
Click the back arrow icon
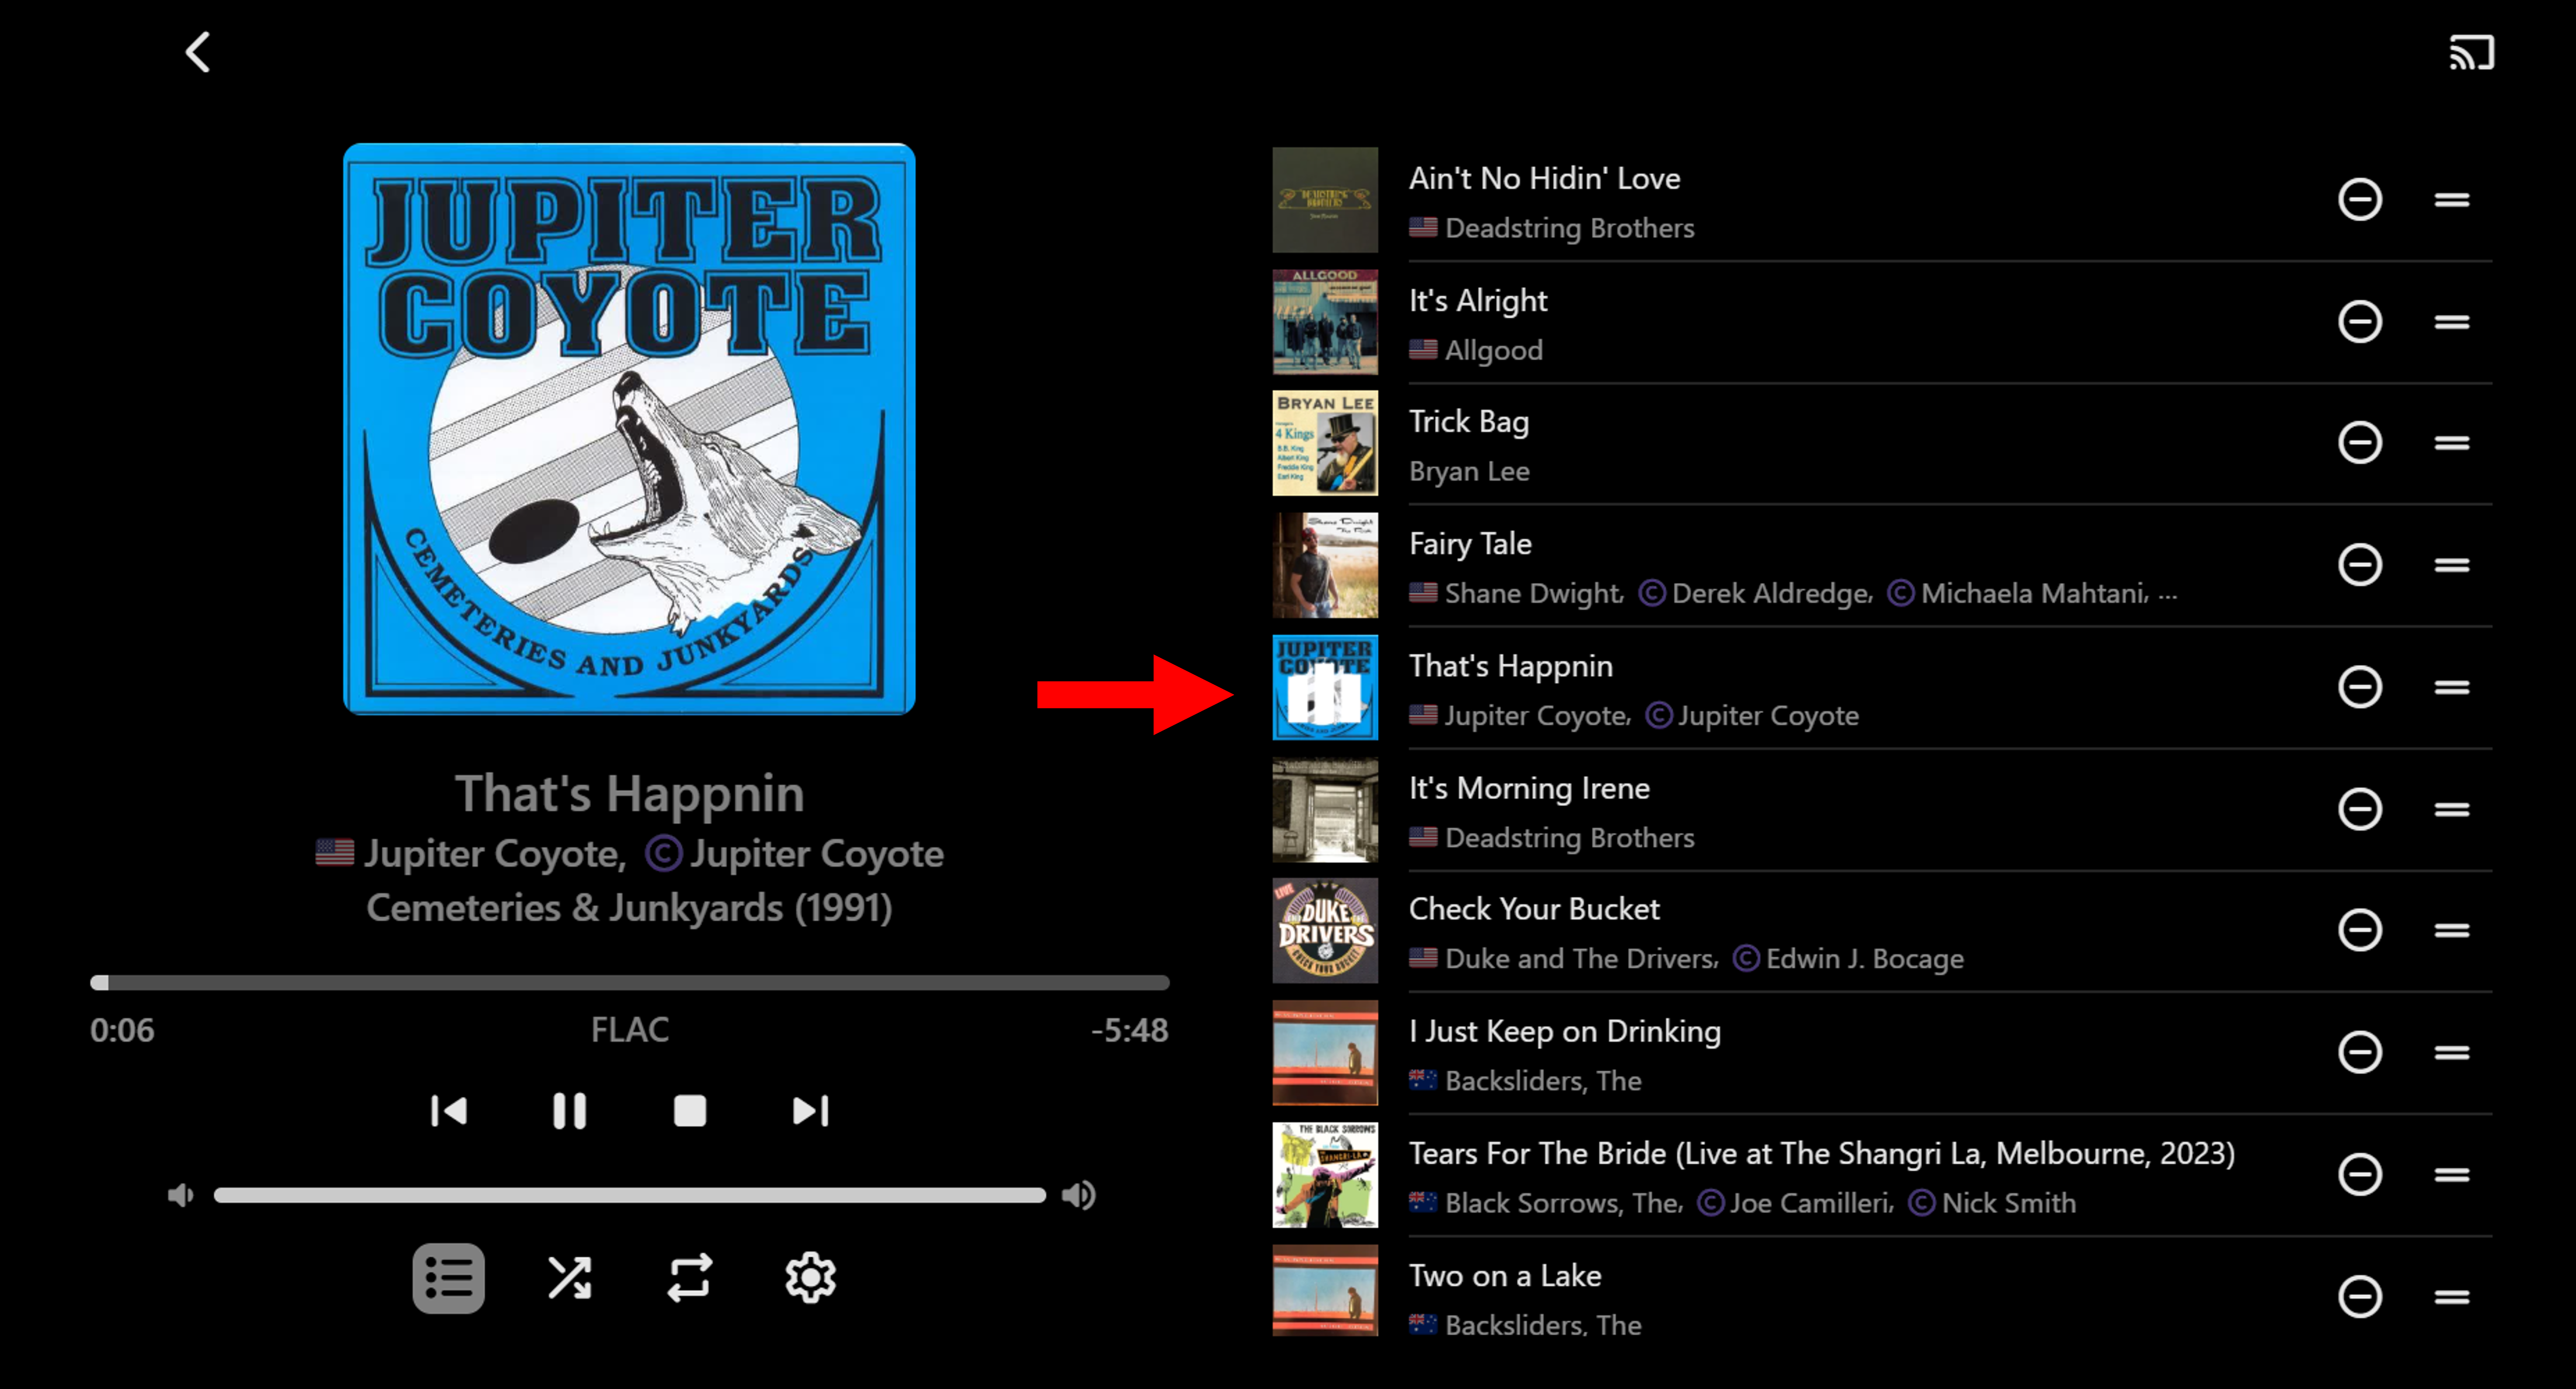click(x=198, y=52)
